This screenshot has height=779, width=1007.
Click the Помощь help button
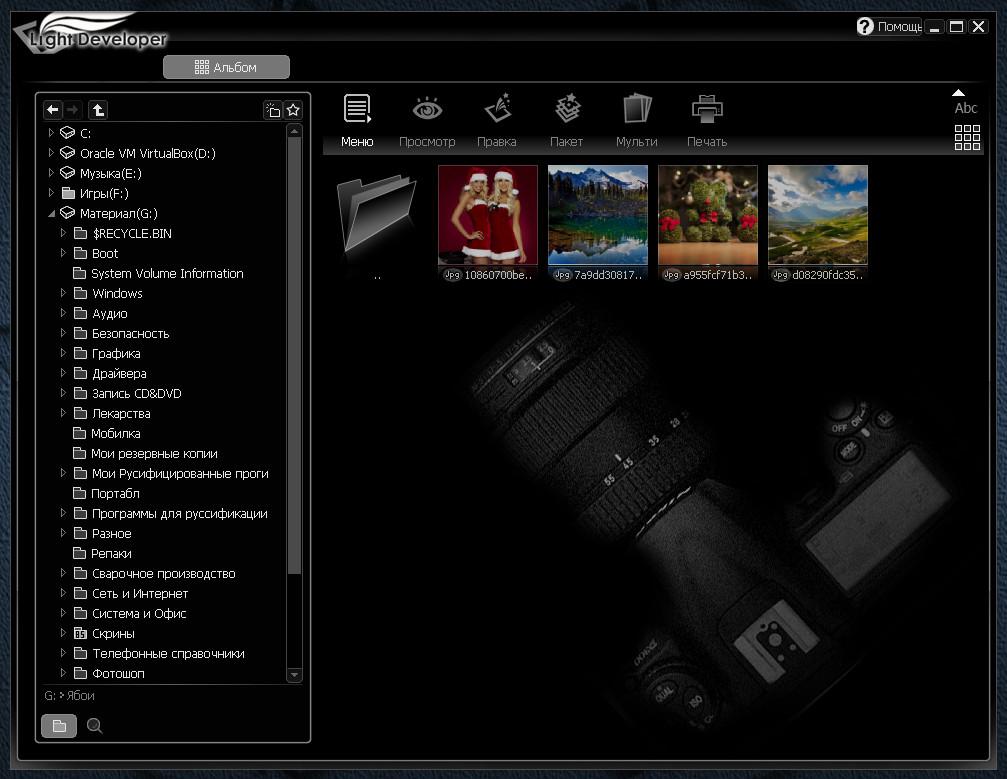point(889,27)
